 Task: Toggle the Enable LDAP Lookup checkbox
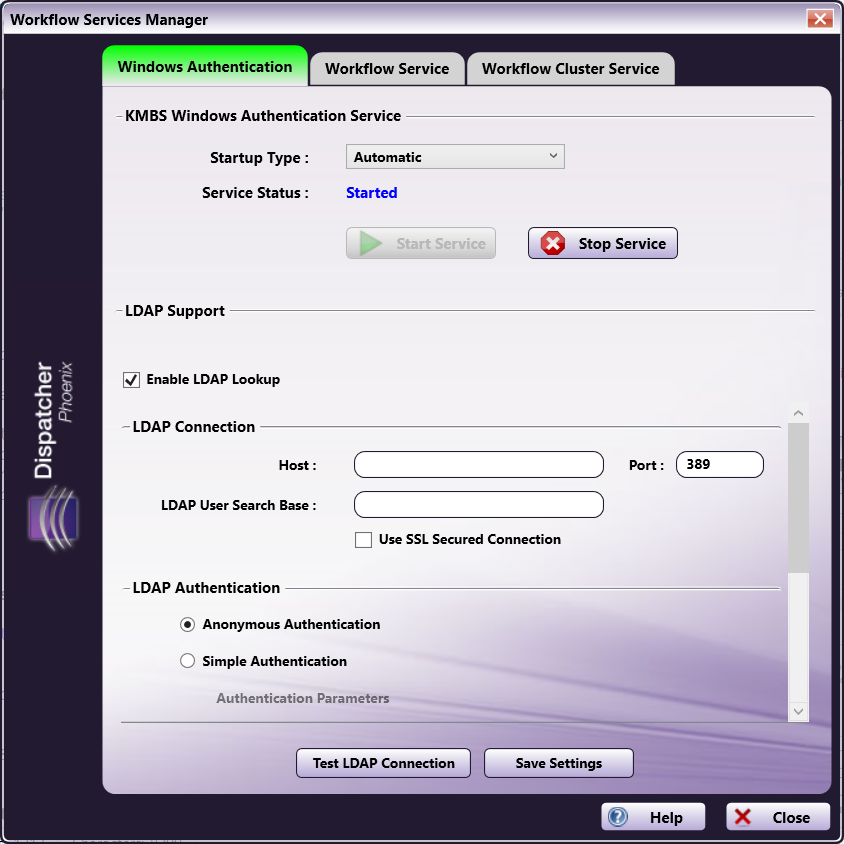131,380
